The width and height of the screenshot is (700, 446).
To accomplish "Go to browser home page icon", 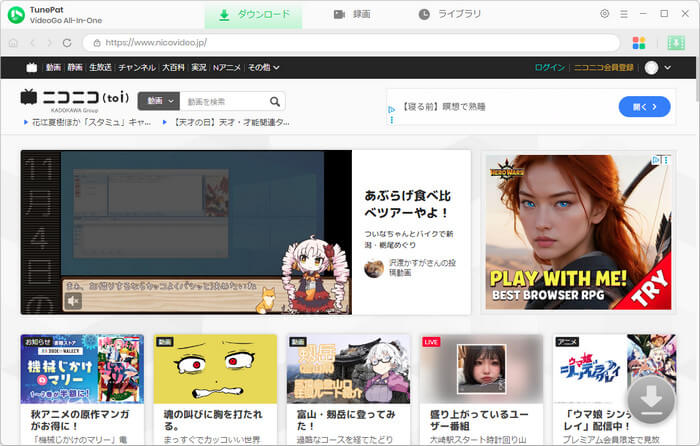I will (13, 43).
